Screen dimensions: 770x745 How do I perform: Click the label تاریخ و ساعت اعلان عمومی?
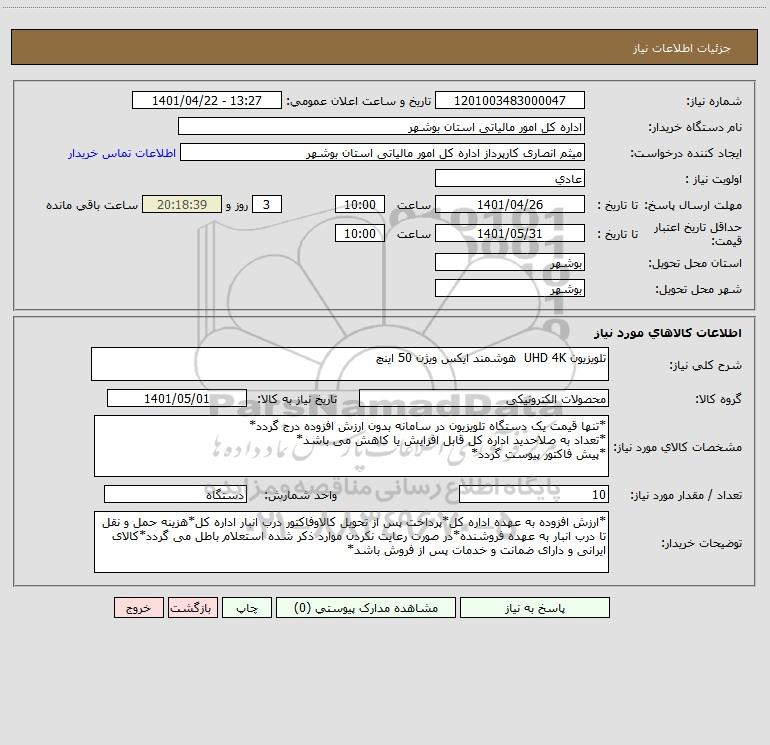pyautogui.click(x=358, y=102)
